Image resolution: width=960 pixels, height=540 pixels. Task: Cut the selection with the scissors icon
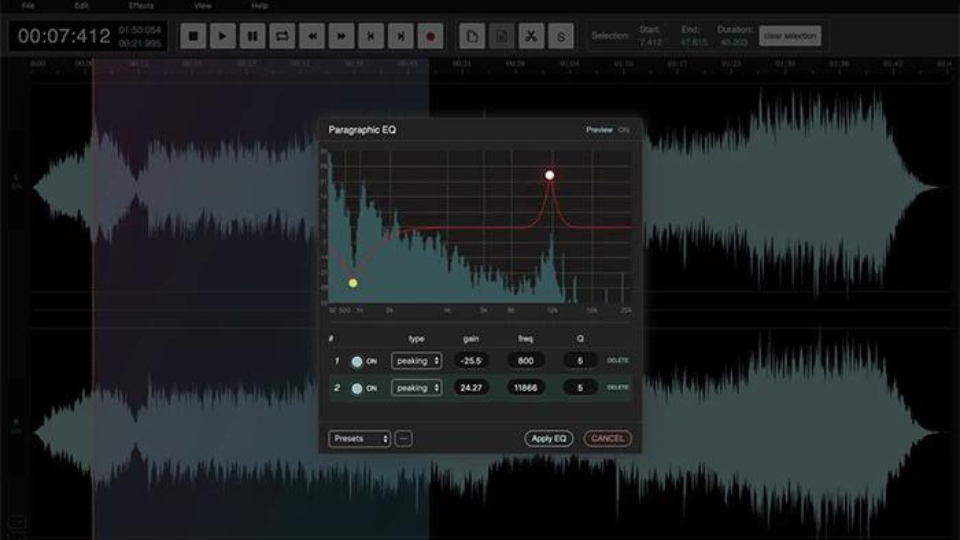pos(531,36)
